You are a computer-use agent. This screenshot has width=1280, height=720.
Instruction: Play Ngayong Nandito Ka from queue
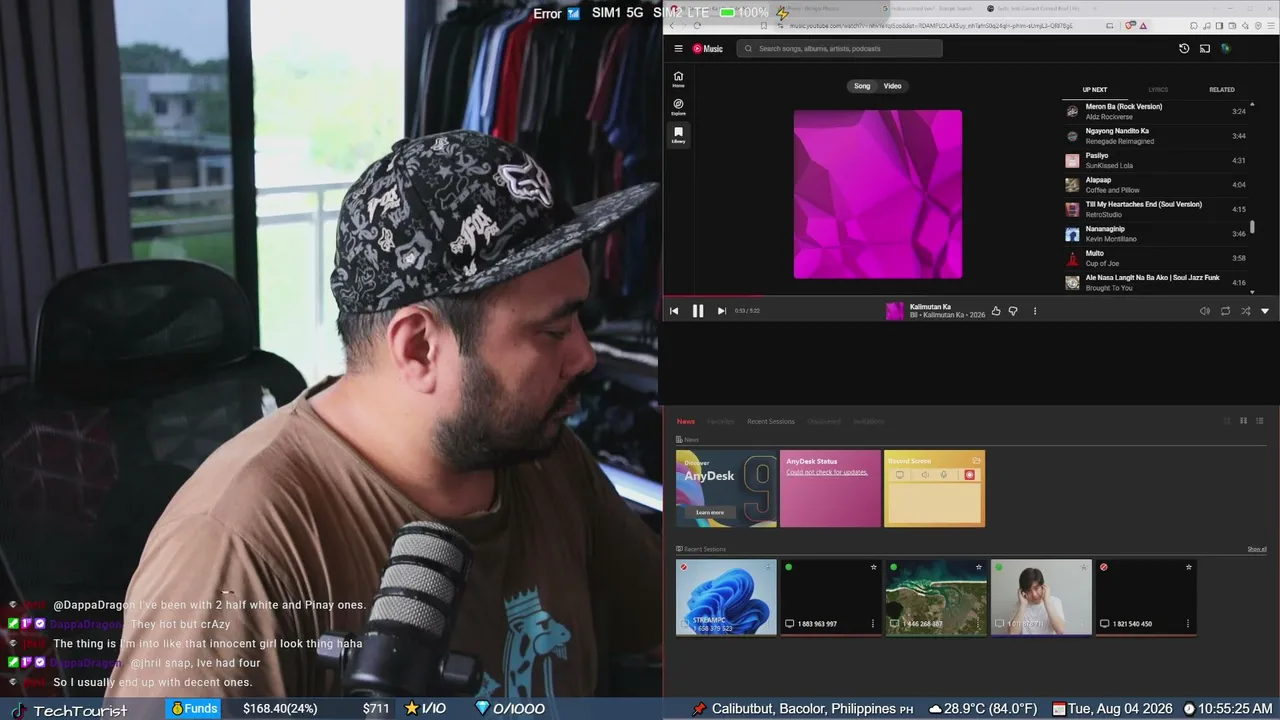[1155, 136]
